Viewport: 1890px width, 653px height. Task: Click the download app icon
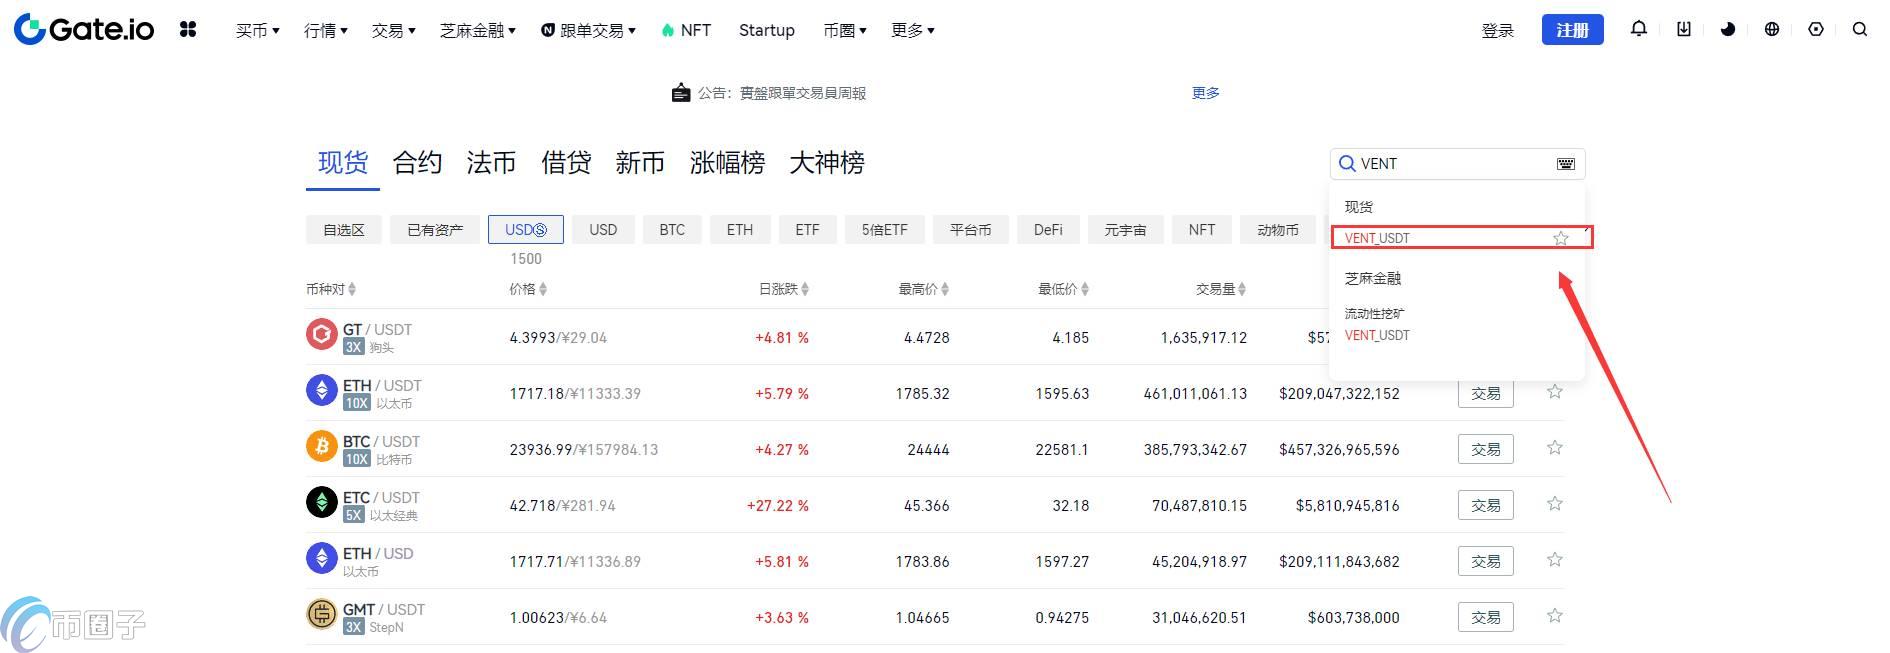pos(1684,29)
